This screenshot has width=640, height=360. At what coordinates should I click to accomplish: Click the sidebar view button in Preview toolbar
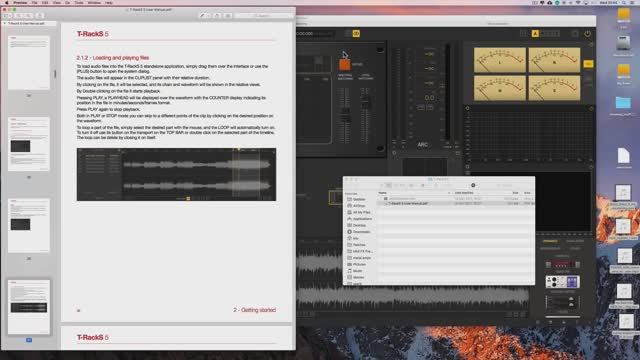[x=8, y=16]
